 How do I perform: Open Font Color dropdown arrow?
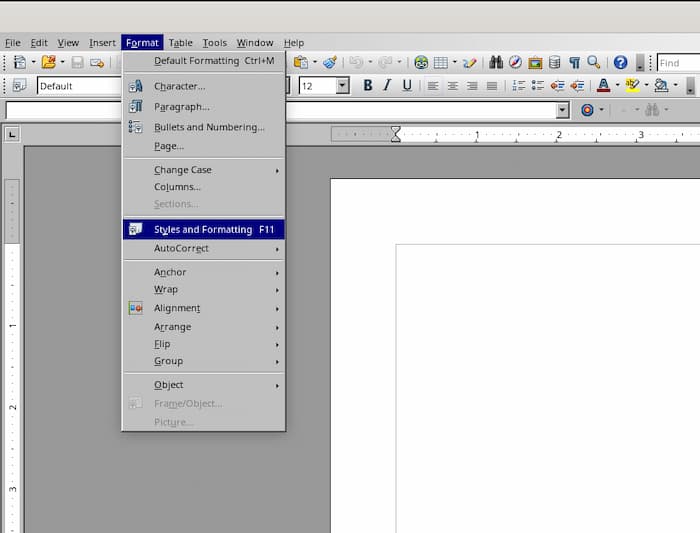coord(617,85)
